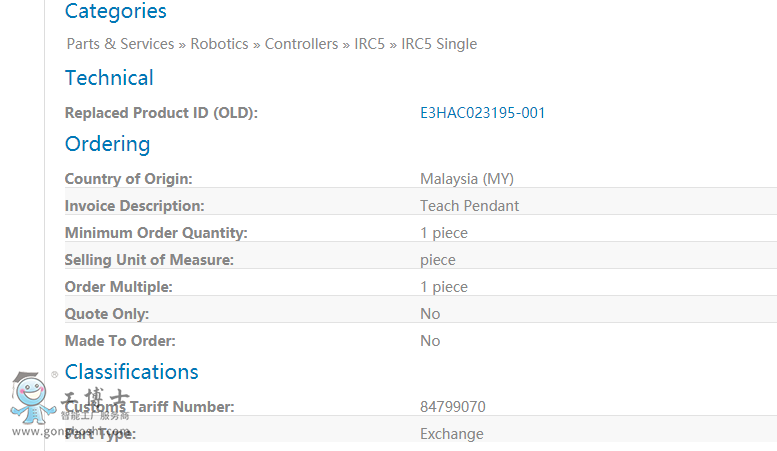Go to the Controllers breadcrumb category
Screen dimensions: 777x451
click(301, 44)
